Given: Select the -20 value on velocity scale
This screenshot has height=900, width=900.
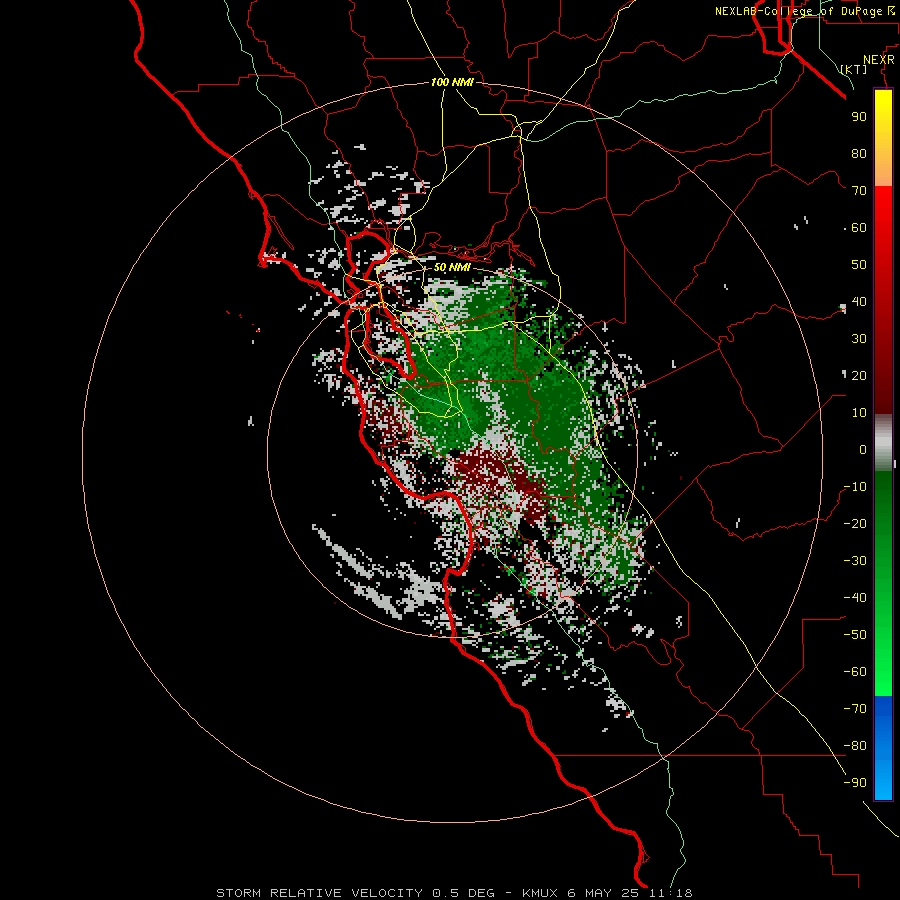Looking at the screenshot, I should [855, 523].
